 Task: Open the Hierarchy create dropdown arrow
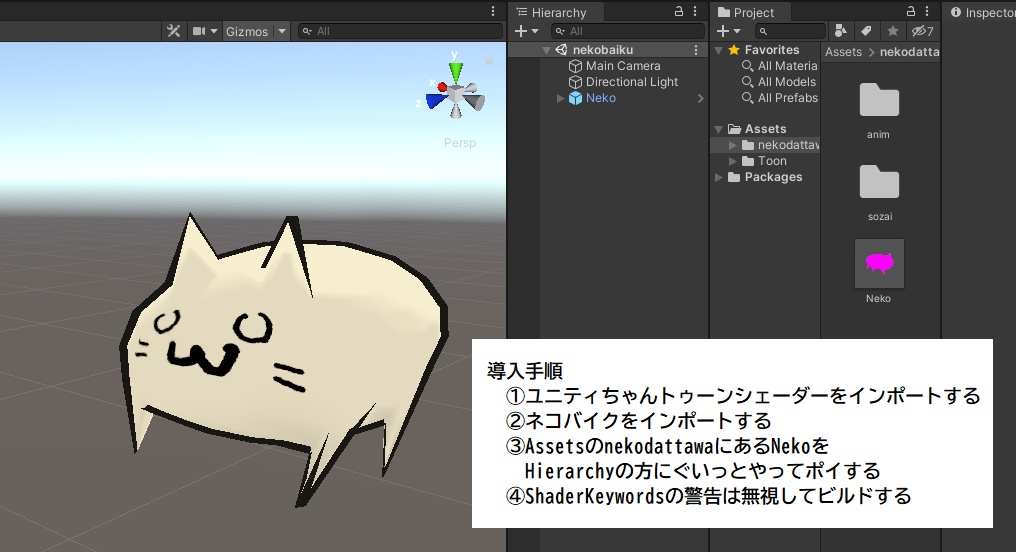click(535, 31)
